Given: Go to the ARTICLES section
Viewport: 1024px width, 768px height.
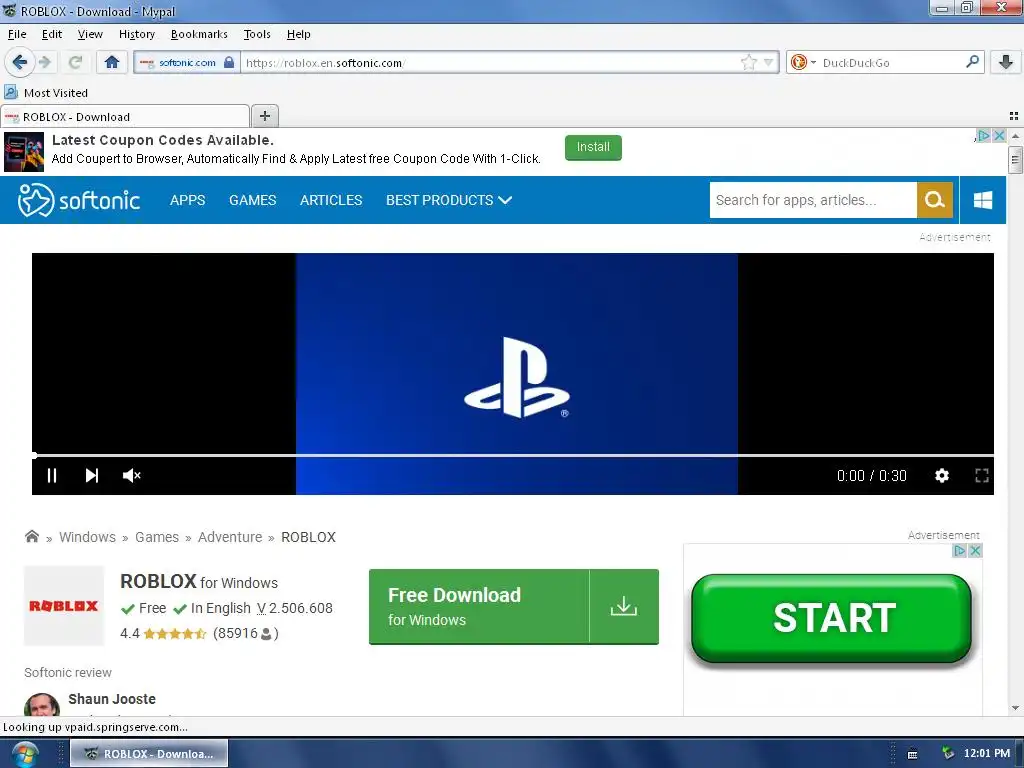Looking at the screenshot, I should pyautogui.click(x=331, y=200).
